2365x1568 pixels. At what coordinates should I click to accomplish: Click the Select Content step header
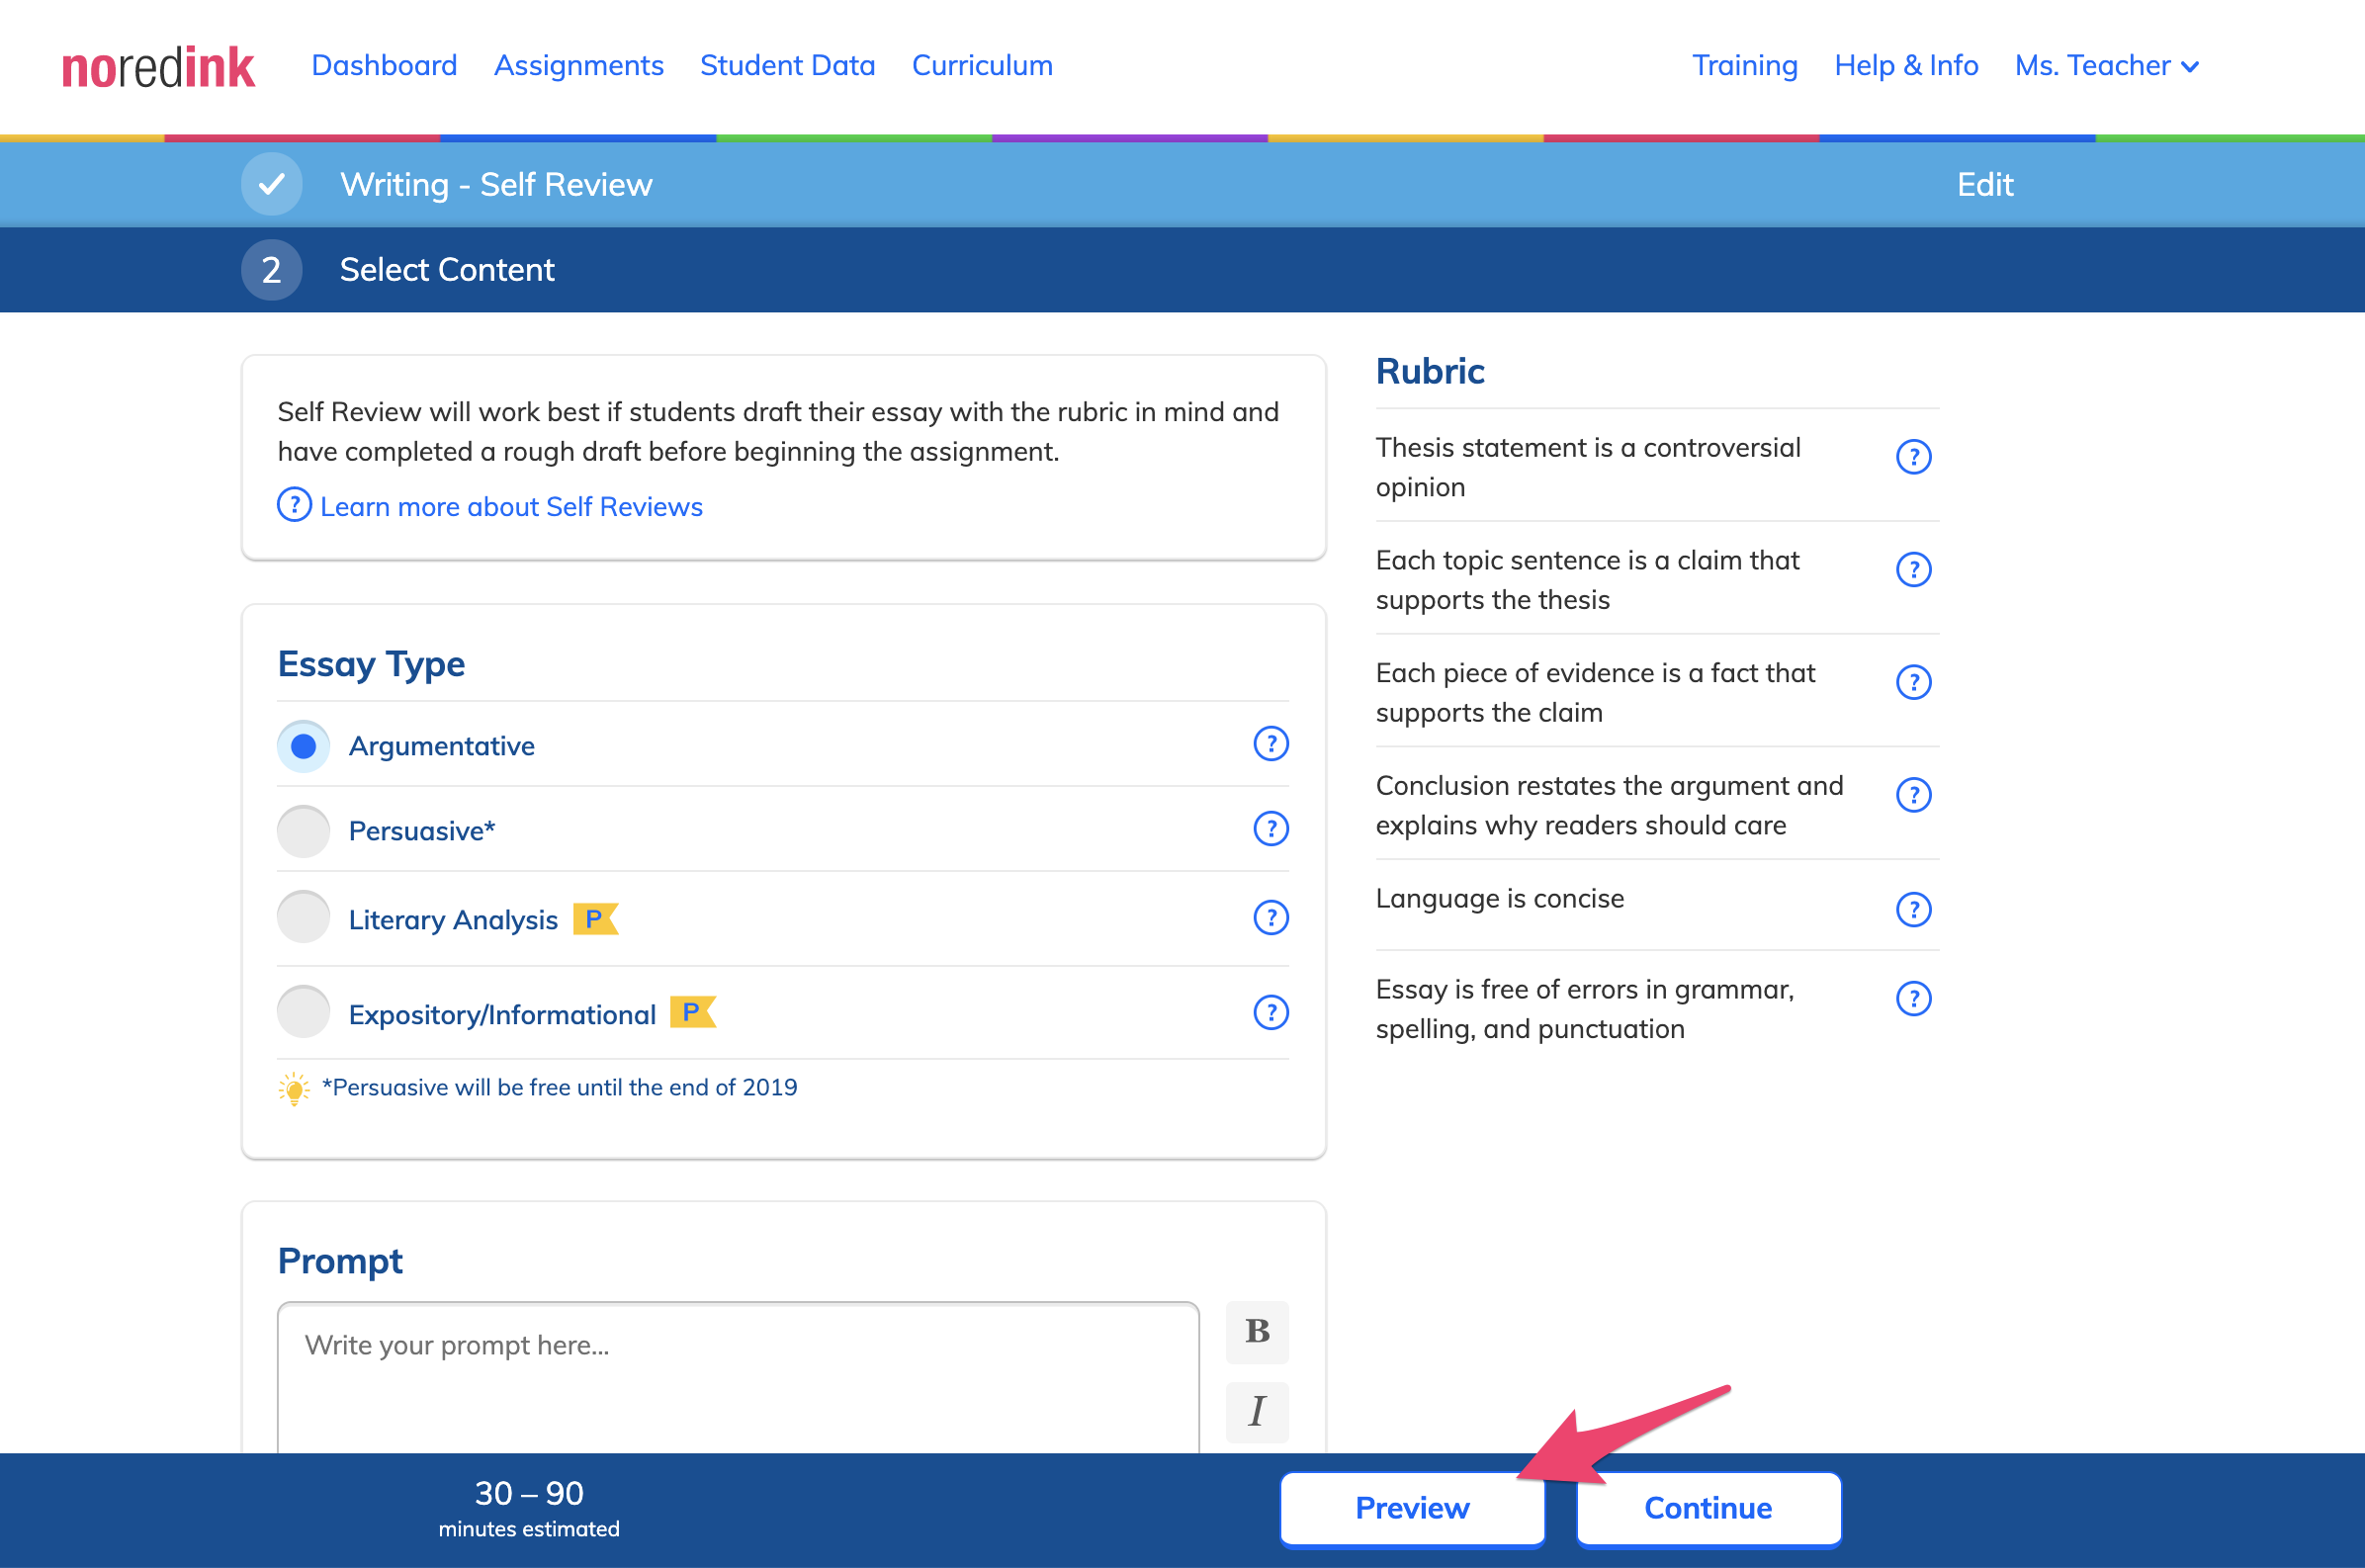(447, 270)
